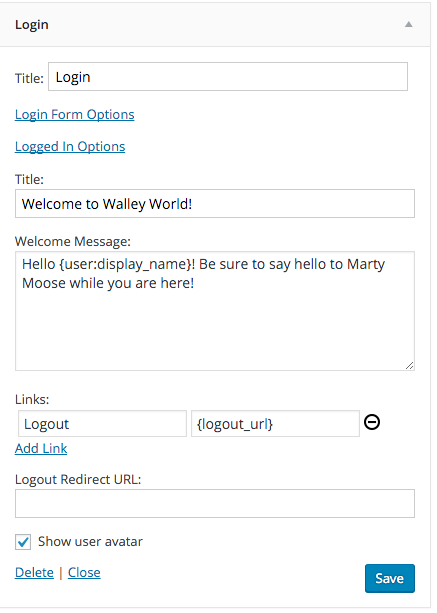Focus the widget Title field containing Login
Image resolution: width=437 pixels, height=613 pixels.
[x=228, y=77]
